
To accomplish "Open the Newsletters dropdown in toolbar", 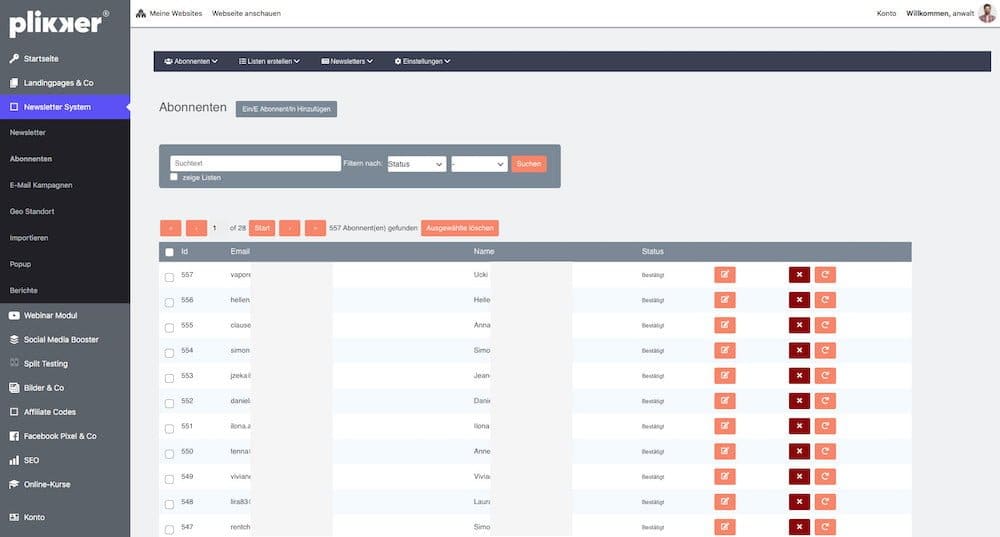I will point(347,61).
